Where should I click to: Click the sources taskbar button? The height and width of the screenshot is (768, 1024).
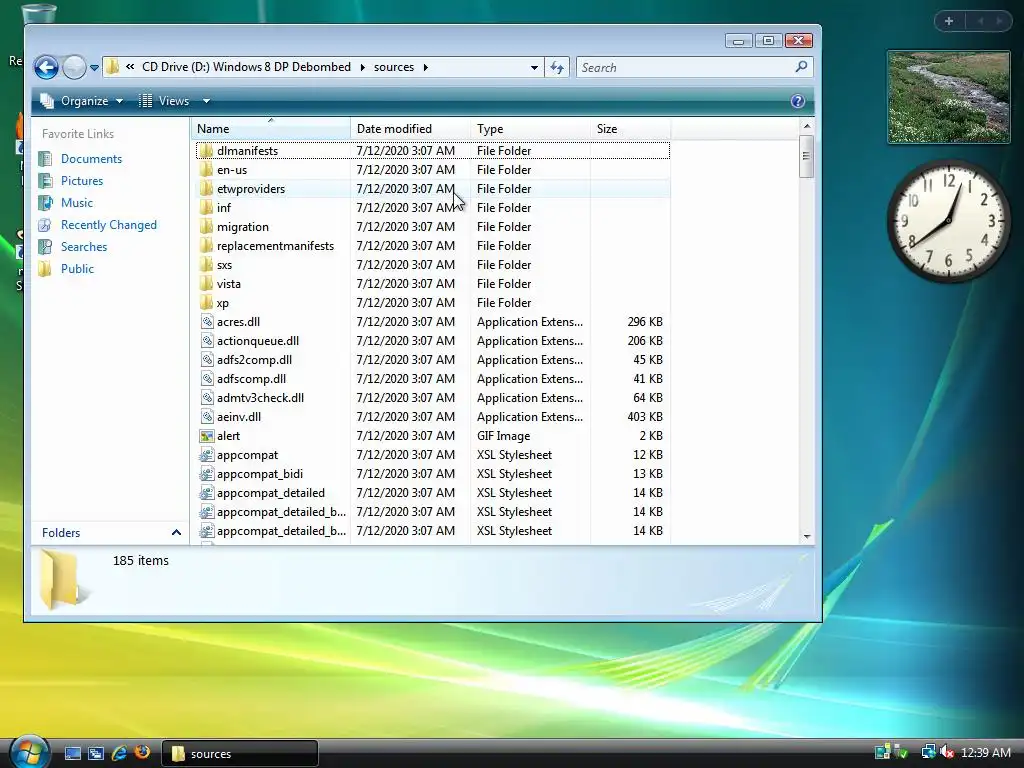[x=239, y=754]
